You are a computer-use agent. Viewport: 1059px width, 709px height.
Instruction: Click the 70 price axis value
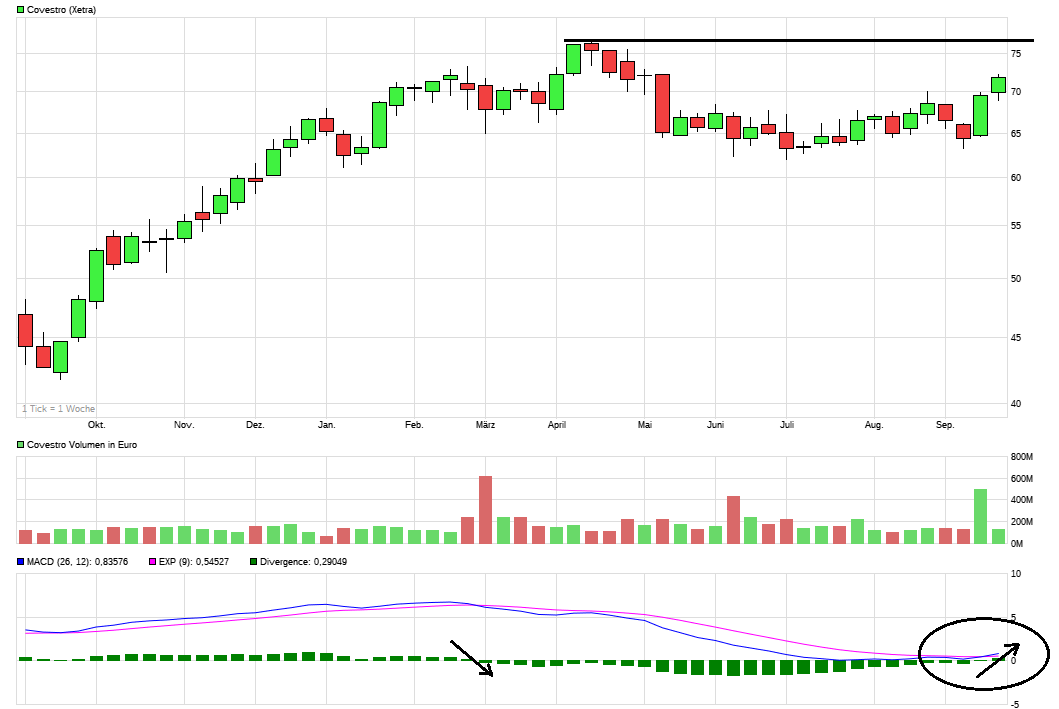(x=1016, y=91)
